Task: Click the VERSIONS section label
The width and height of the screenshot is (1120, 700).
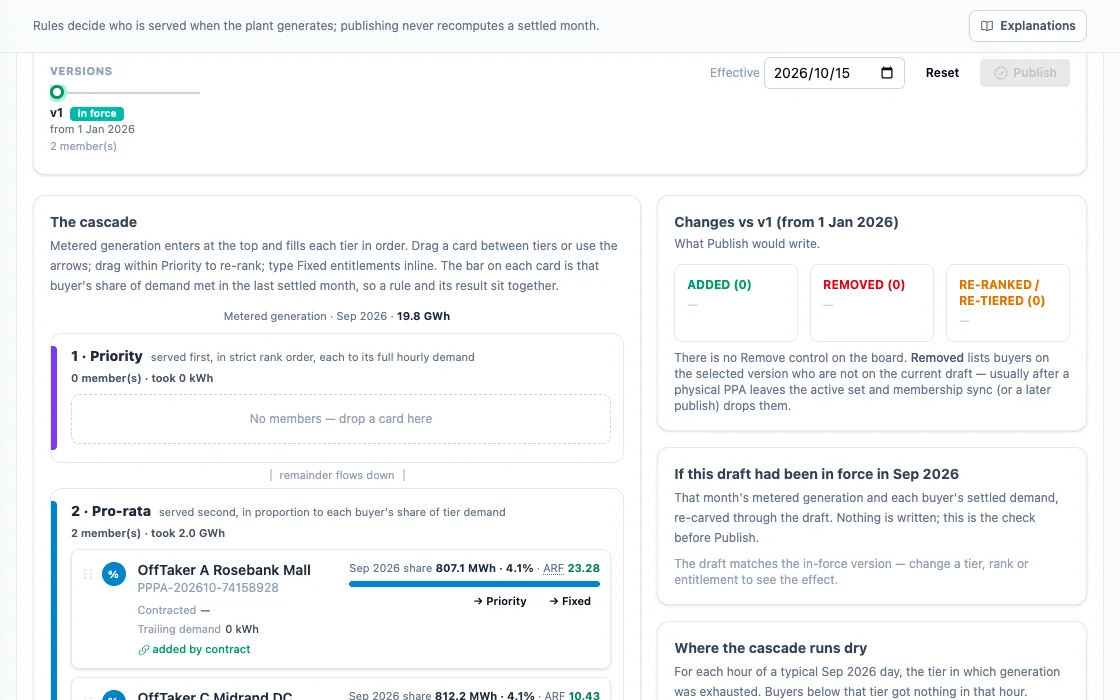Action: coord(81,71)
